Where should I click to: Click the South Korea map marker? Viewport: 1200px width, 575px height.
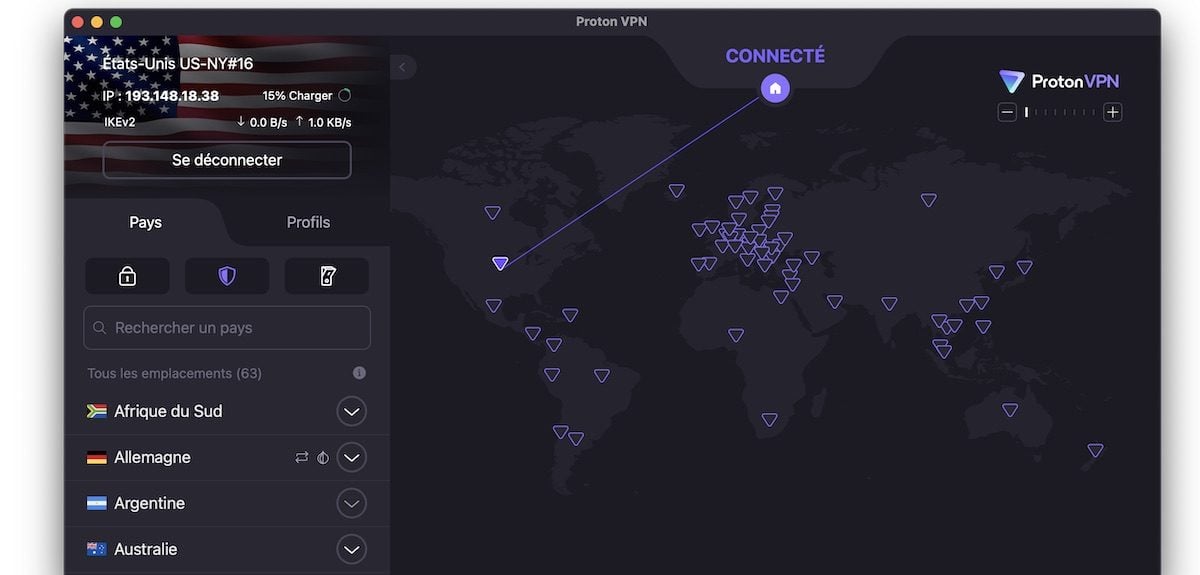coord(996,272)
